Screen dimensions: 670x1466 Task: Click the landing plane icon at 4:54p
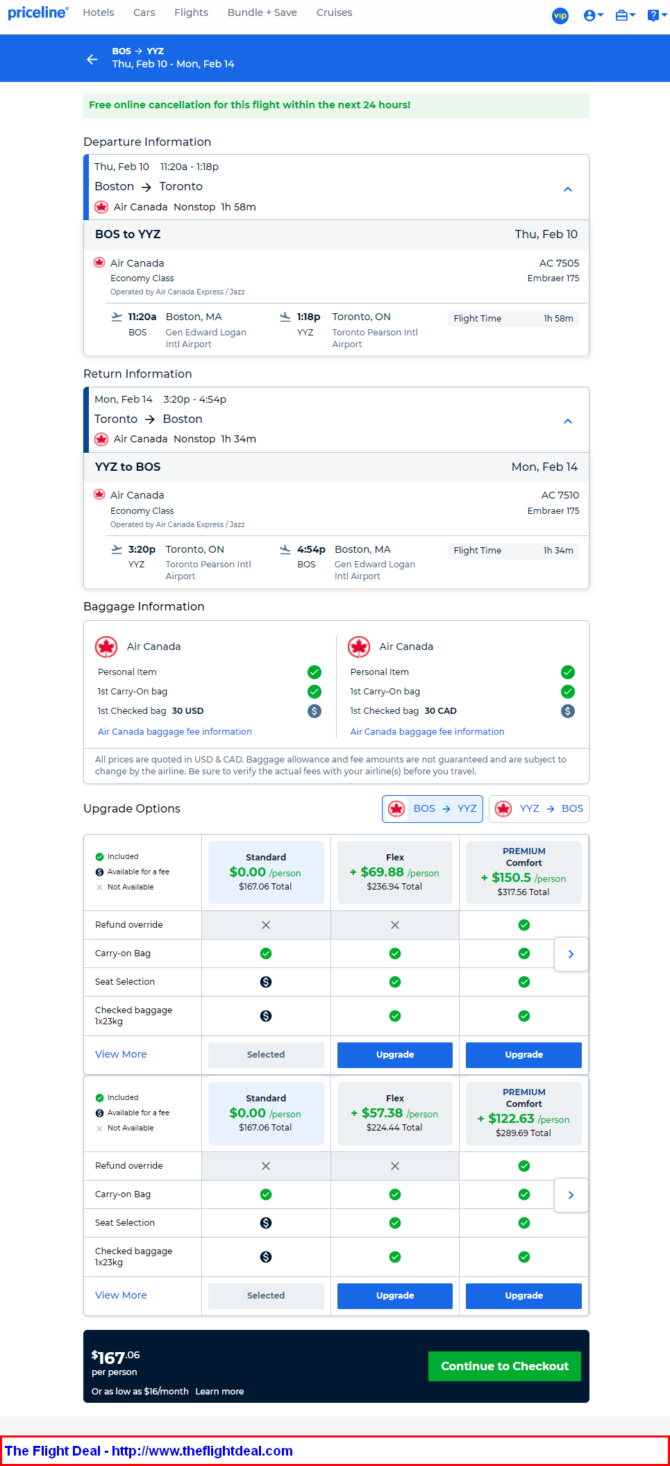click(x=285, y=549)
